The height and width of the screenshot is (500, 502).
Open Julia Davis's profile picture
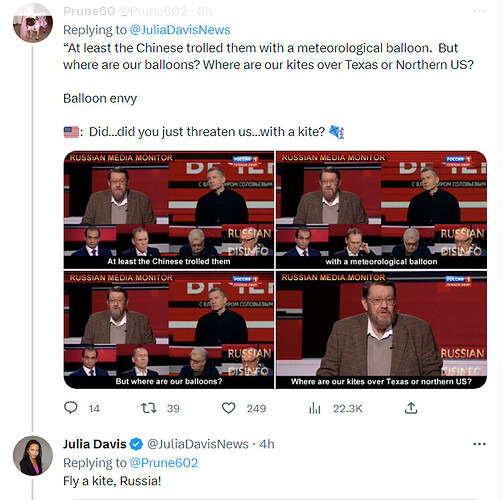coord(33,455)
